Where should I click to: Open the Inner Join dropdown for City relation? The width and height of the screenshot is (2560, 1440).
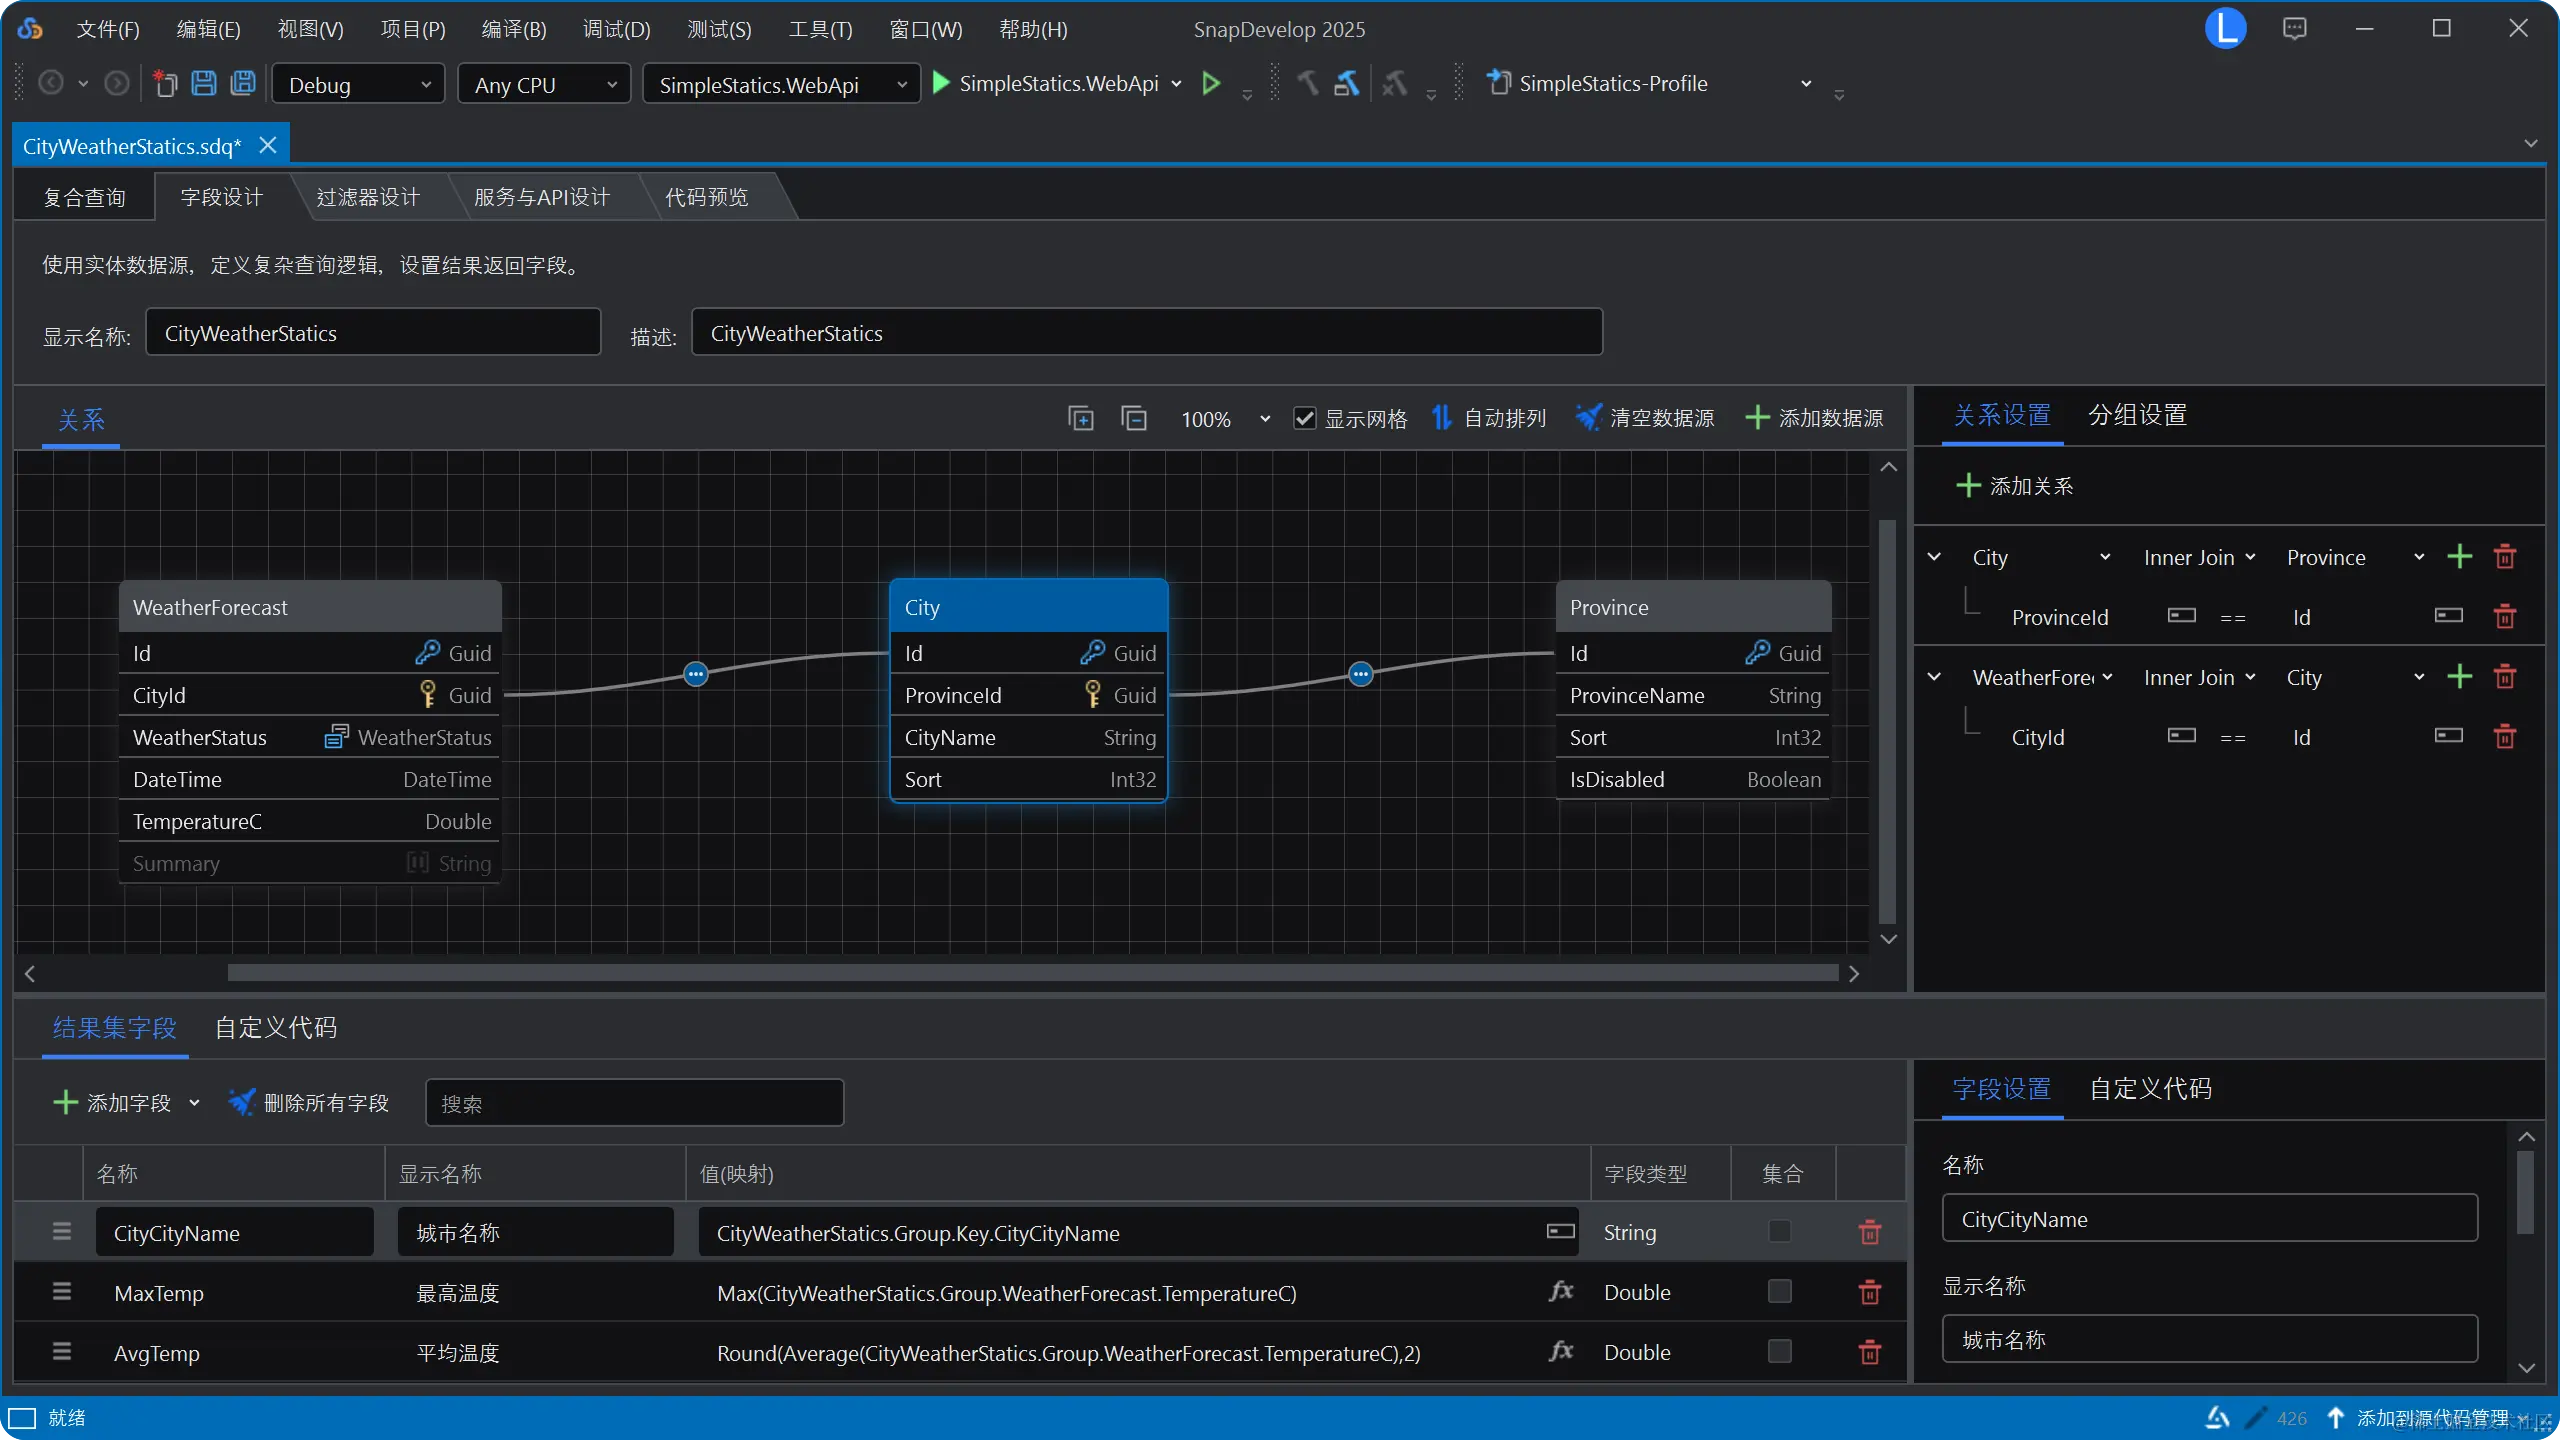tap(2199, 557)
